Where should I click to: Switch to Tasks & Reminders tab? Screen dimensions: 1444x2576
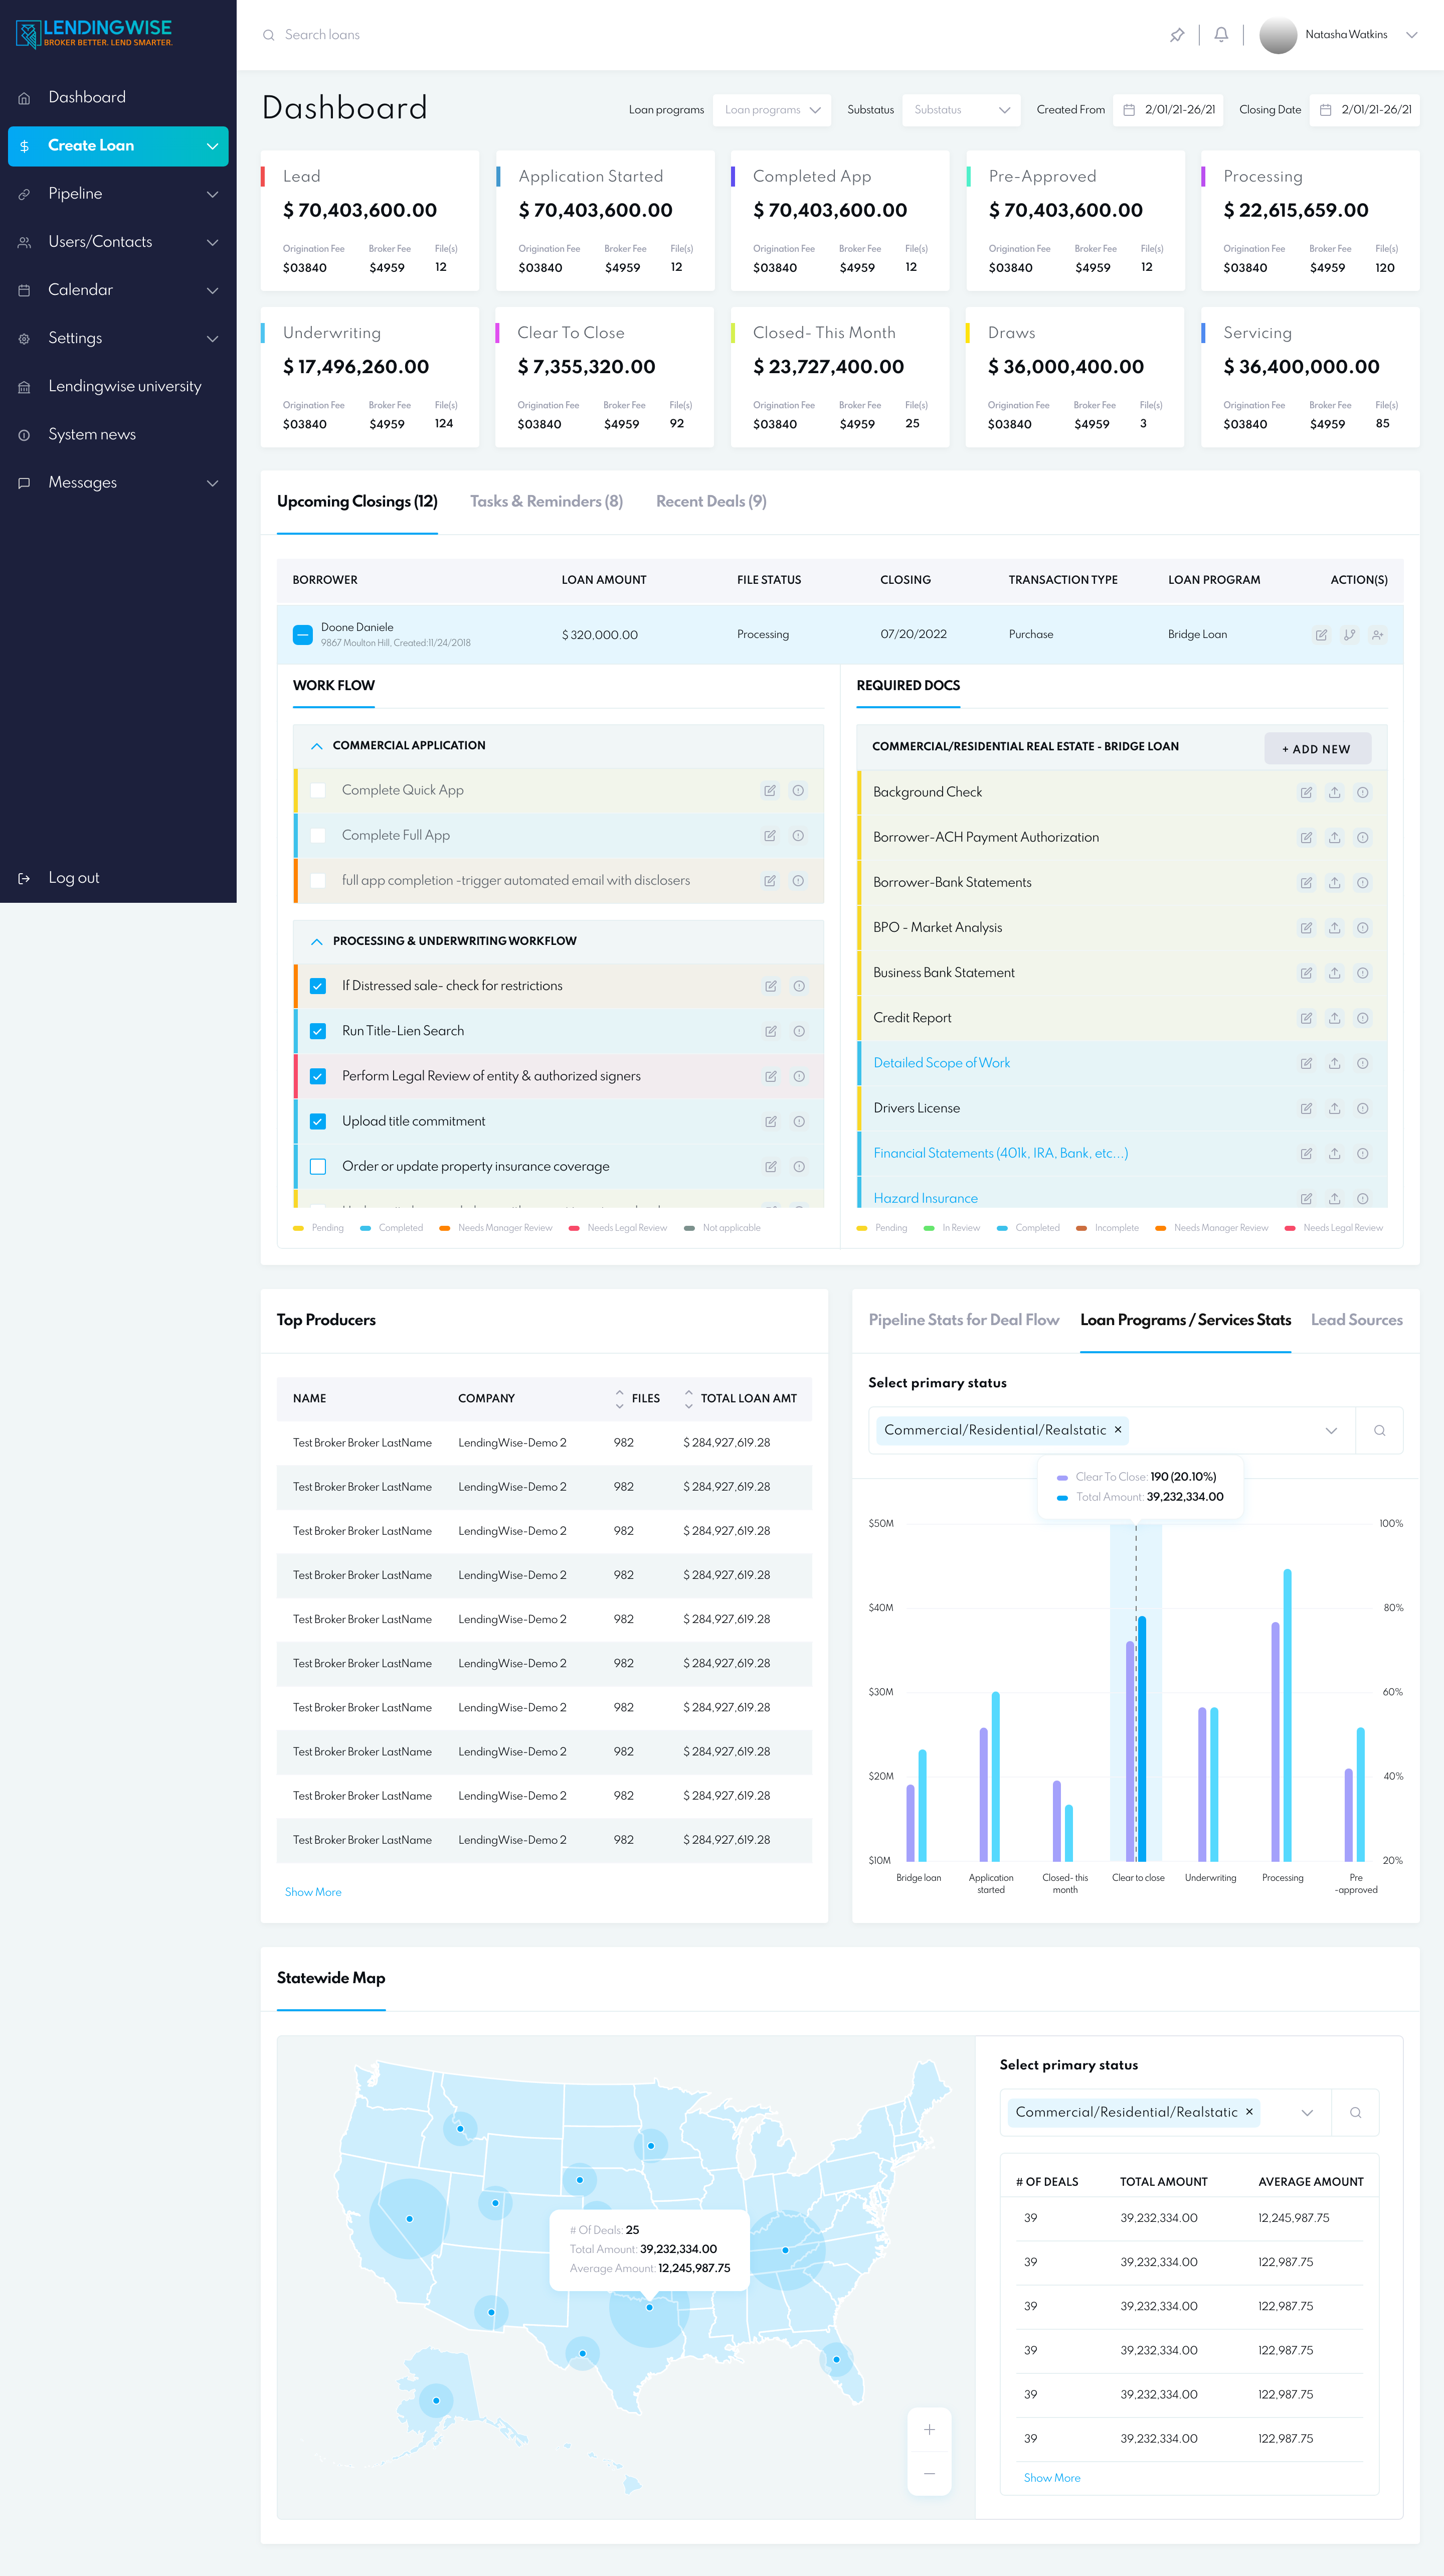546,502
